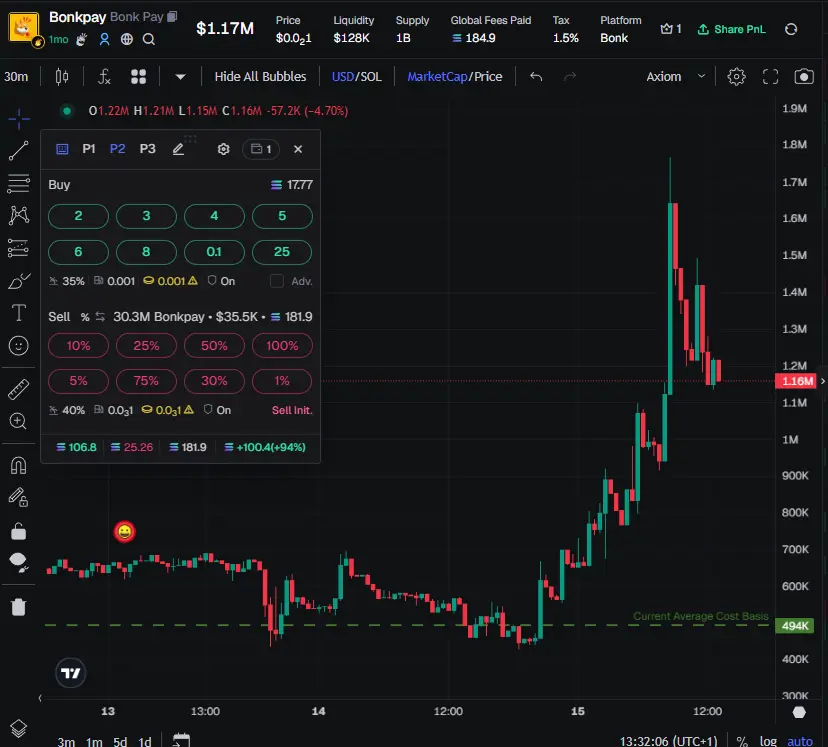Edit trade presets with pencil icon
Image resolution: width=828 pixels, height=747 pixels.
click(178, 149)
